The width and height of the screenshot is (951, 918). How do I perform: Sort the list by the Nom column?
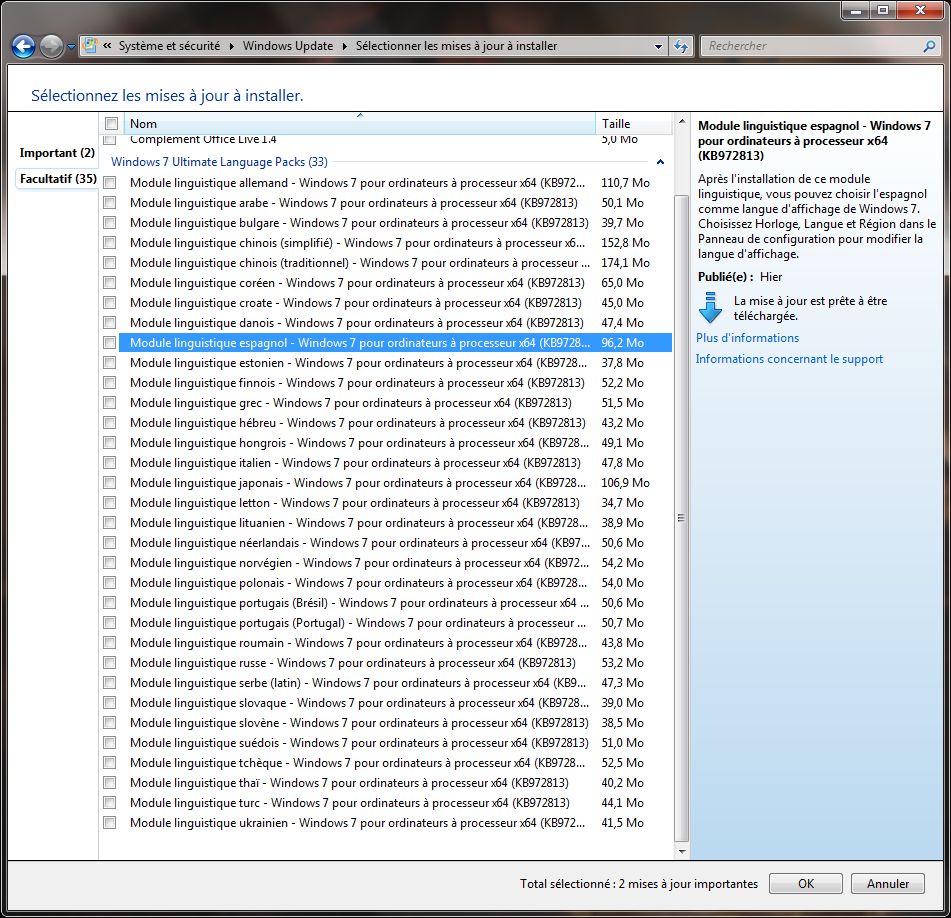360,124
